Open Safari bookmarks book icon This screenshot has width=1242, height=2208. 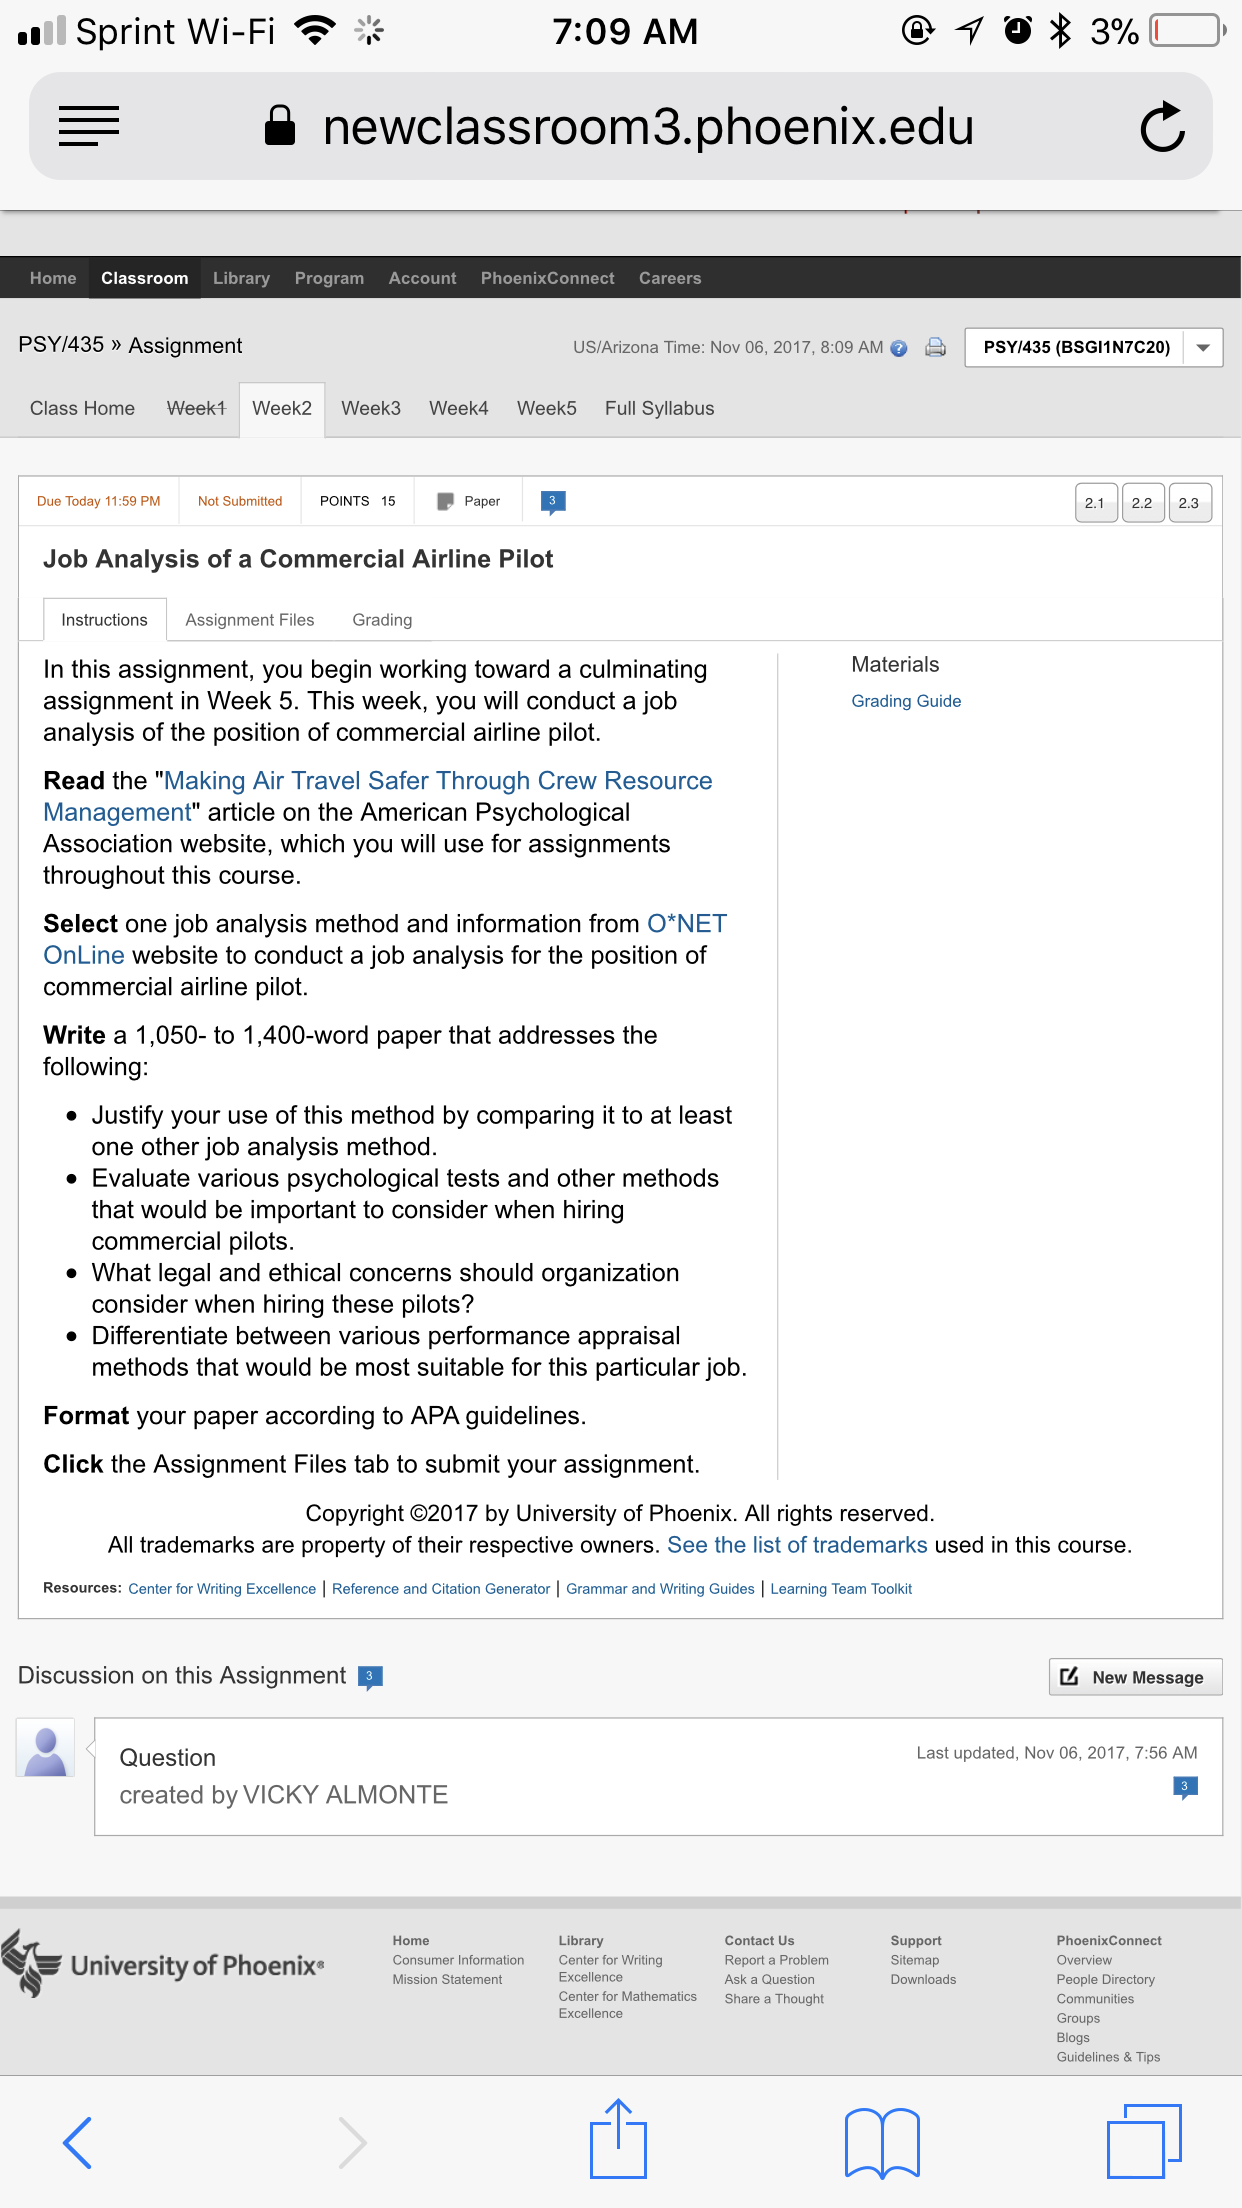(881, 2142)
